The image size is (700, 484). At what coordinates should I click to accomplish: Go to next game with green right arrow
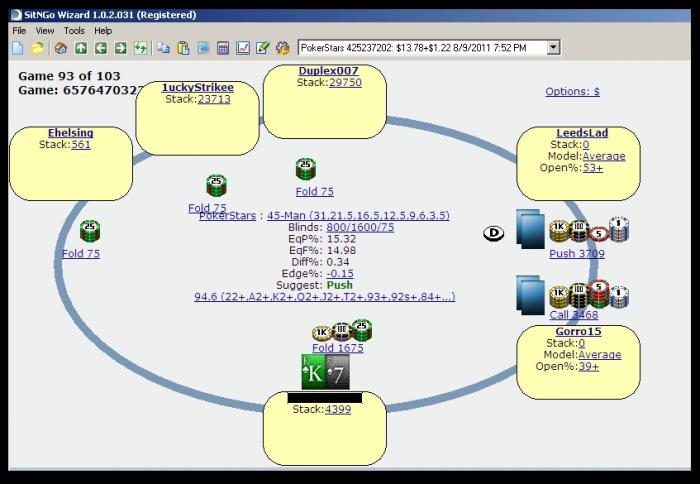pos(121,48)
